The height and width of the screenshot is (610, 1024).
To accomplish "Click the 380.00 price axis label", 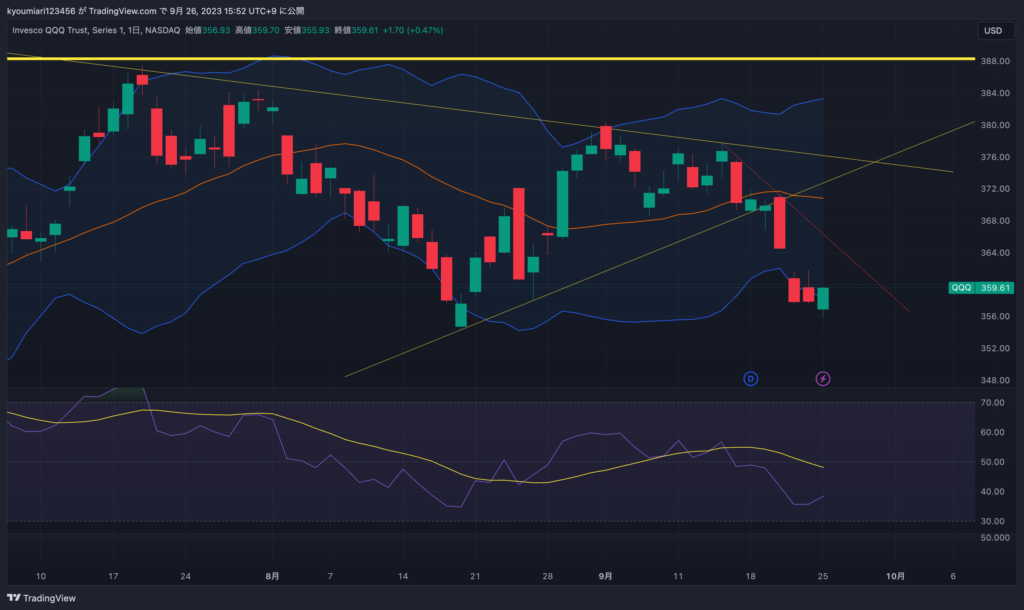I will coord(995,125).
